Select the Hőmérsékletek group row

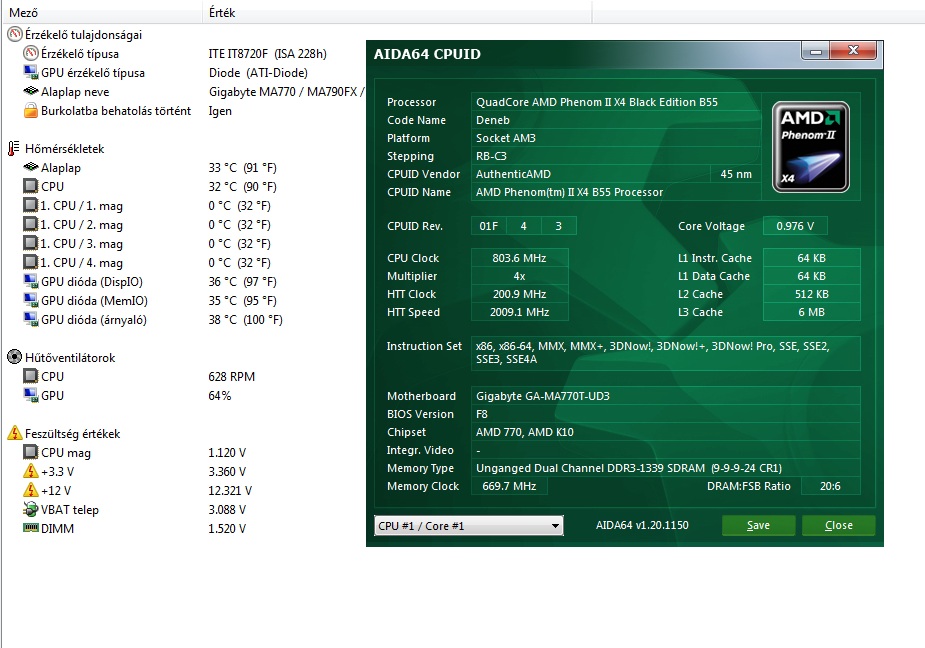pyautogui.click(x=64, y=149)
